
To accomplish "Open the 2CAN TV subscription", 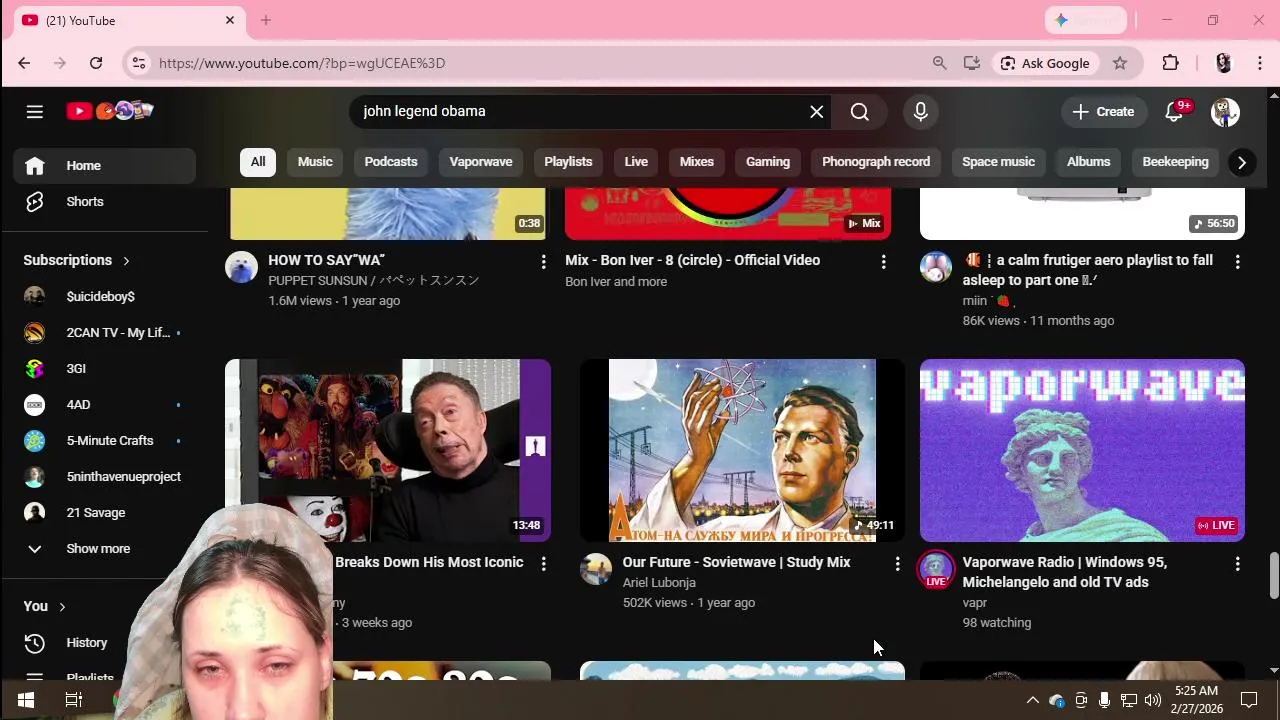I will coord(104,333).
